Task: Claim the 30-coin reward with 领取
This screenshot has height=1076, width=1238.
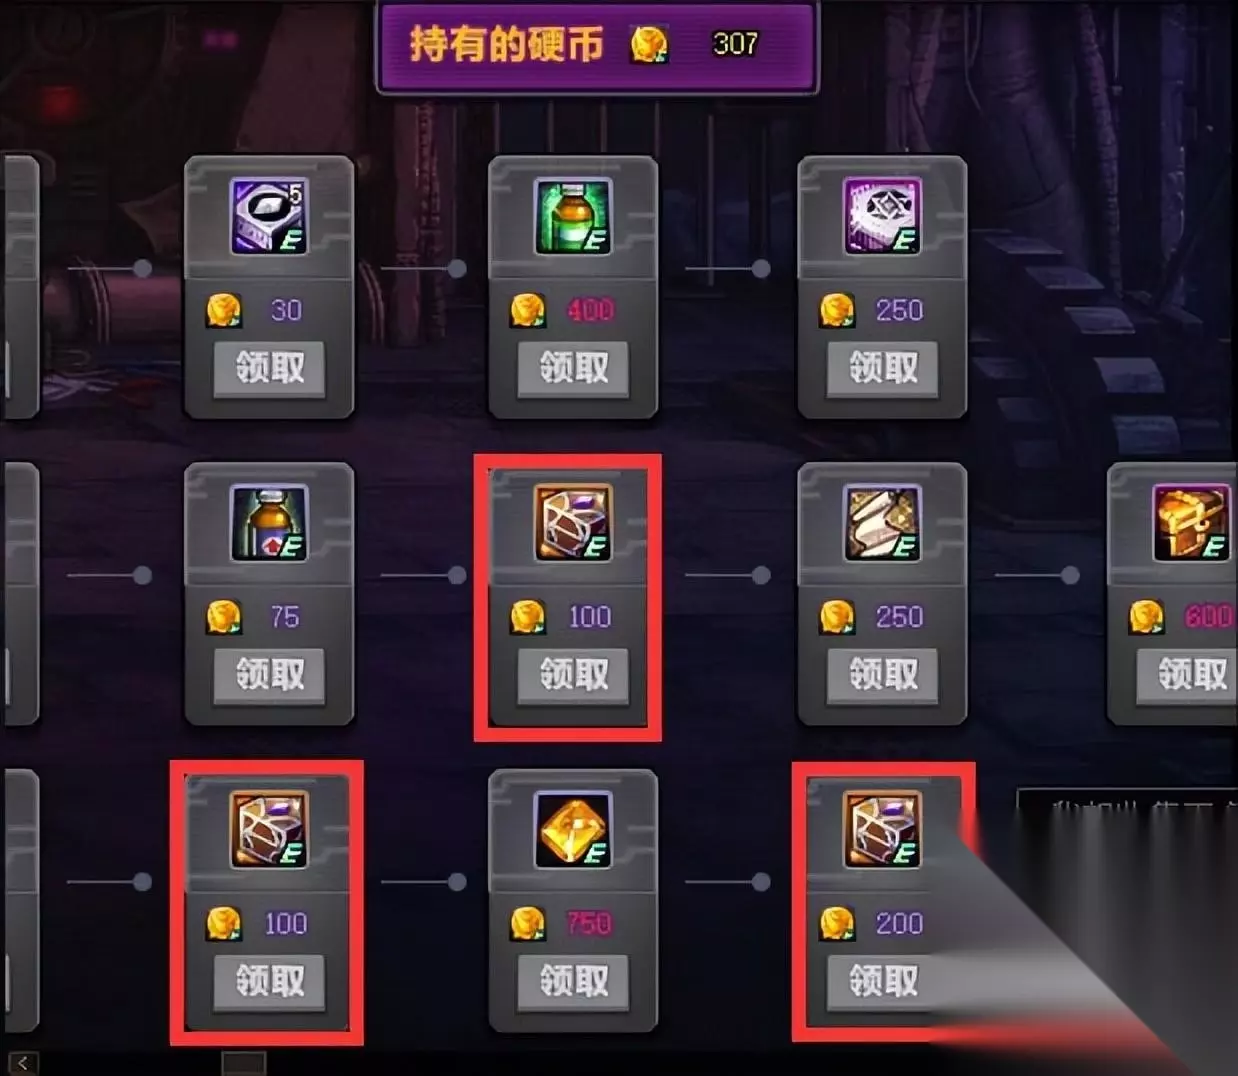Action: tap(270, 368)
